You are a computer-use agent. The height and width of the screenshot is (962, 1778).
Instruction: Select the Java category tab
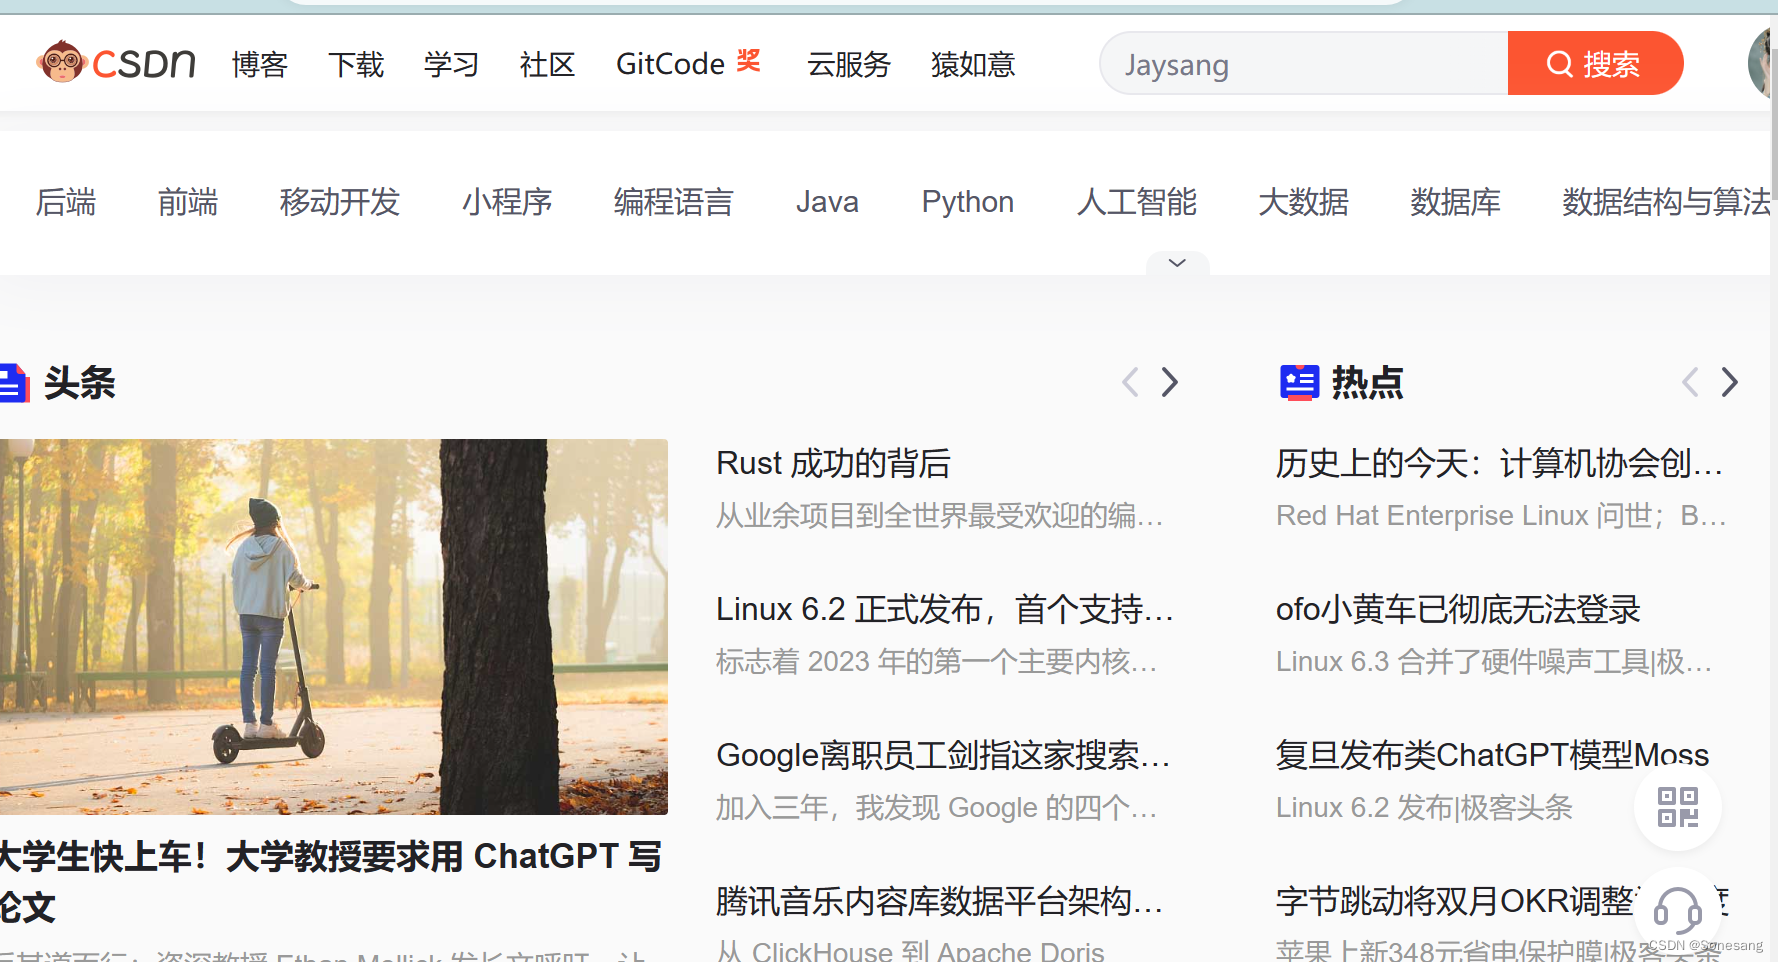click(x=827, y=202)
